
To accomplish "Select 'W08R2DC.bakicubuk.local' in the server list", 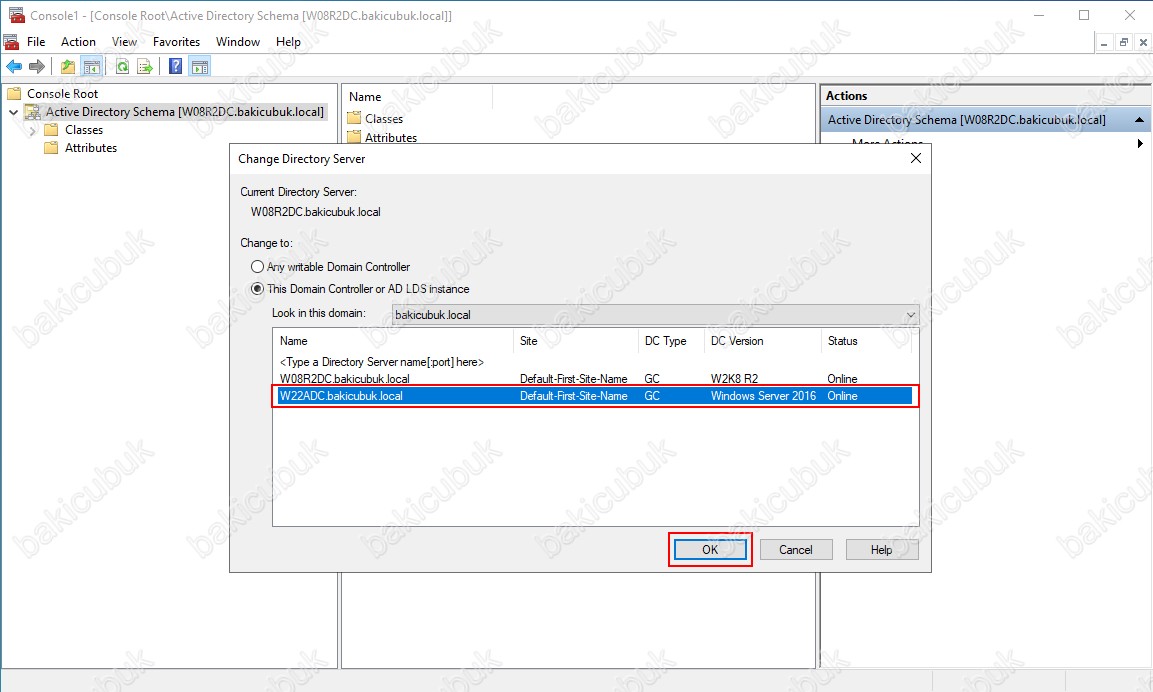I will [345, 379].
